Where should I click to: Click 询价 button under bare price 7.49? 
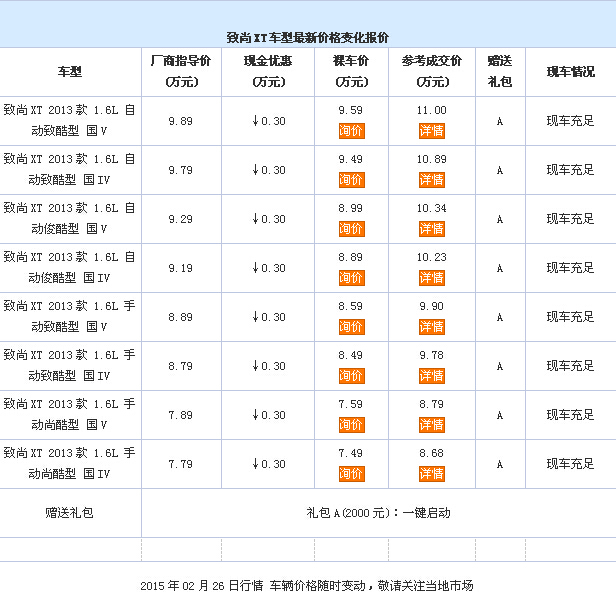click(352, 474)
